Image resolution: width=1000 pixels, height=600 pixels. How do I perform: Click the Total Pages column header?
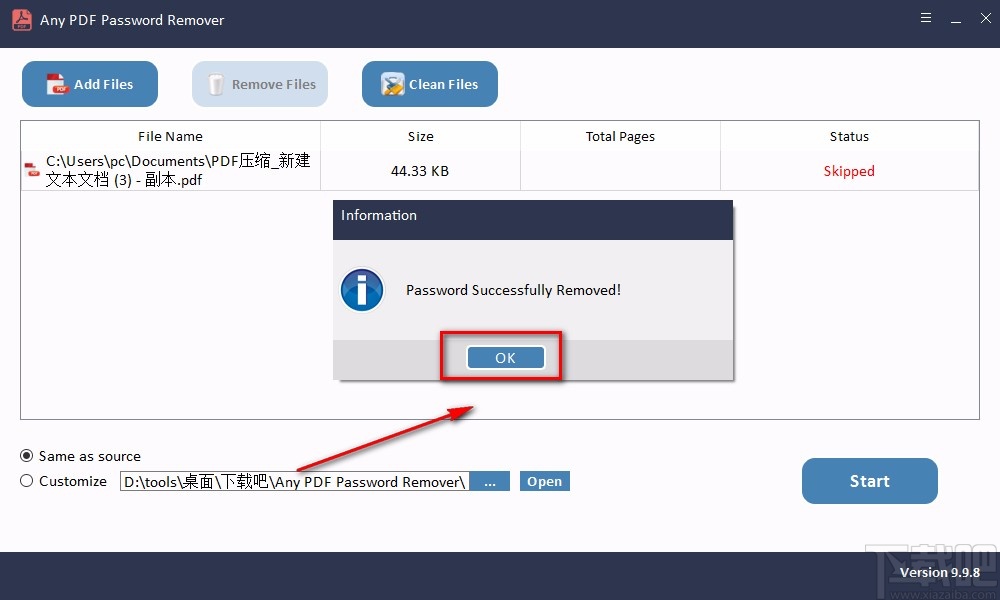pos(620,136)
